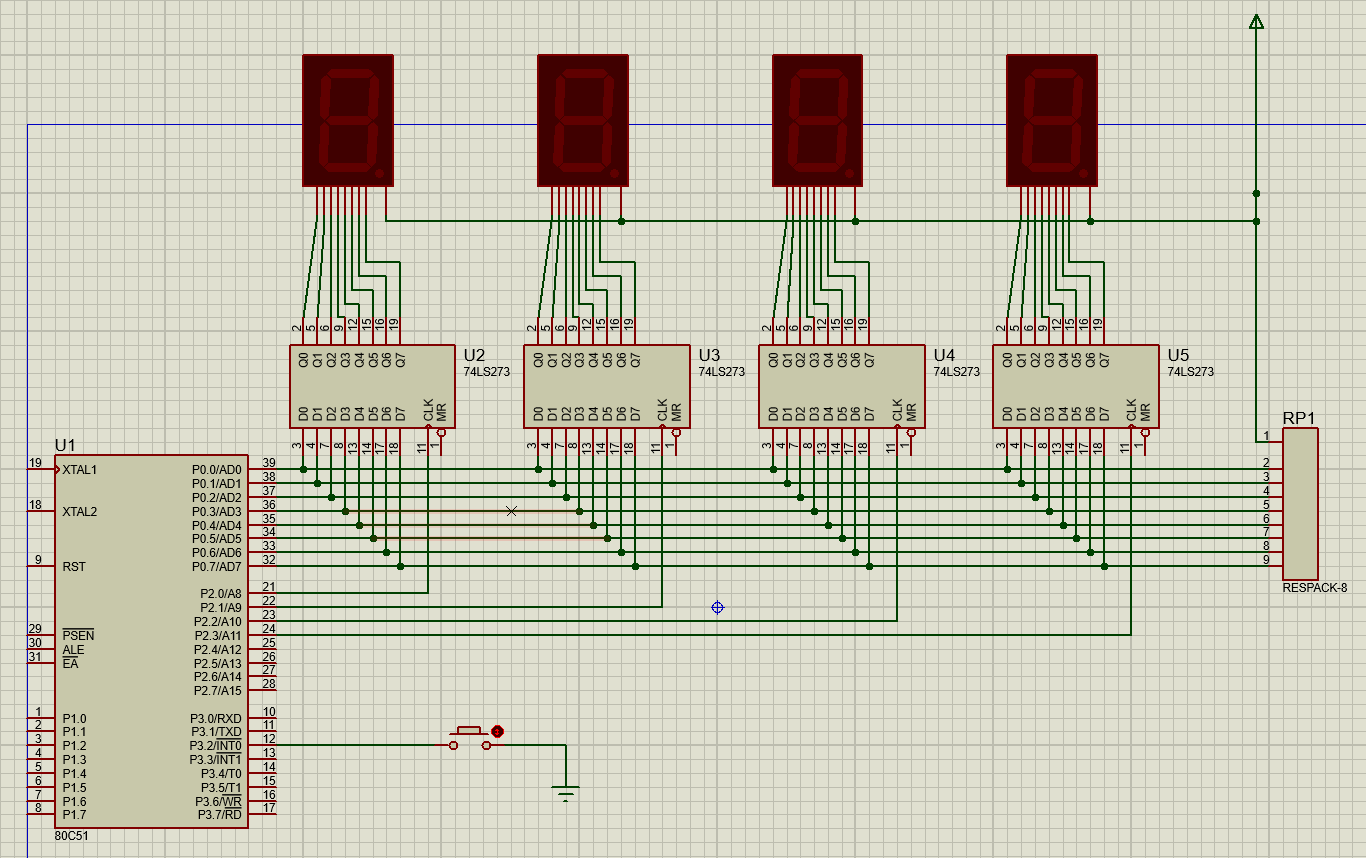The image size is (1366, 858).
Task: Click the RP1 reference label
Action: (x=1299, y=418)
